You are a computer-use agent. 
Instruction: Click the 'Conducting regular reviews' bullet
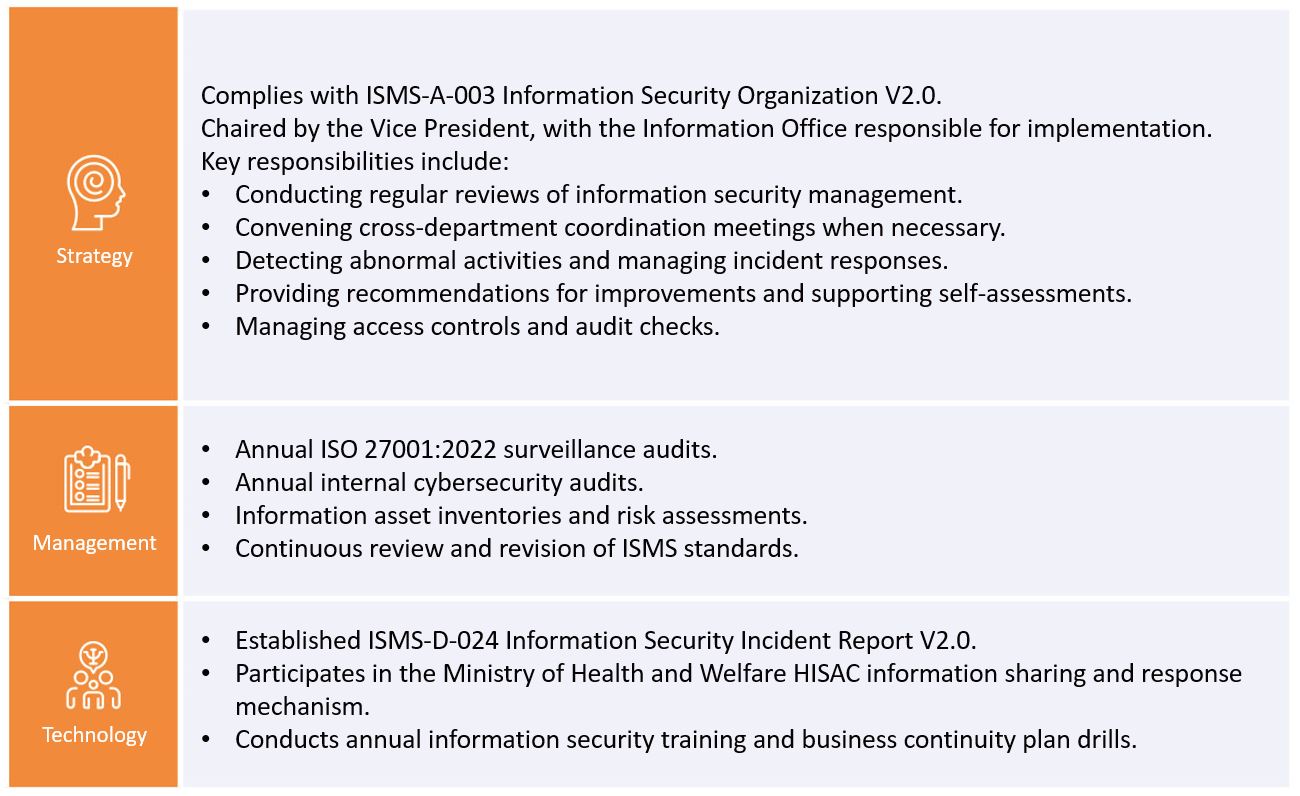pyautogui.click(x=598, y=195)
